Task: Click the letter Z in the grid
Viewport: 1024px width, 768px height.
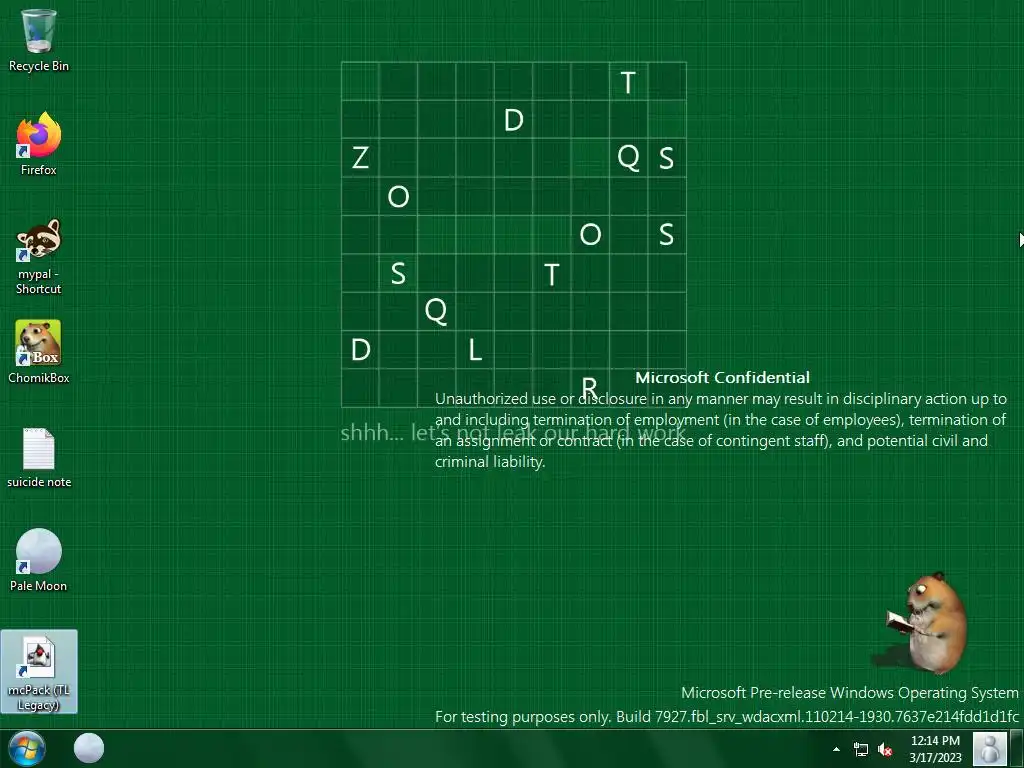Action: [x=360, y=158]
